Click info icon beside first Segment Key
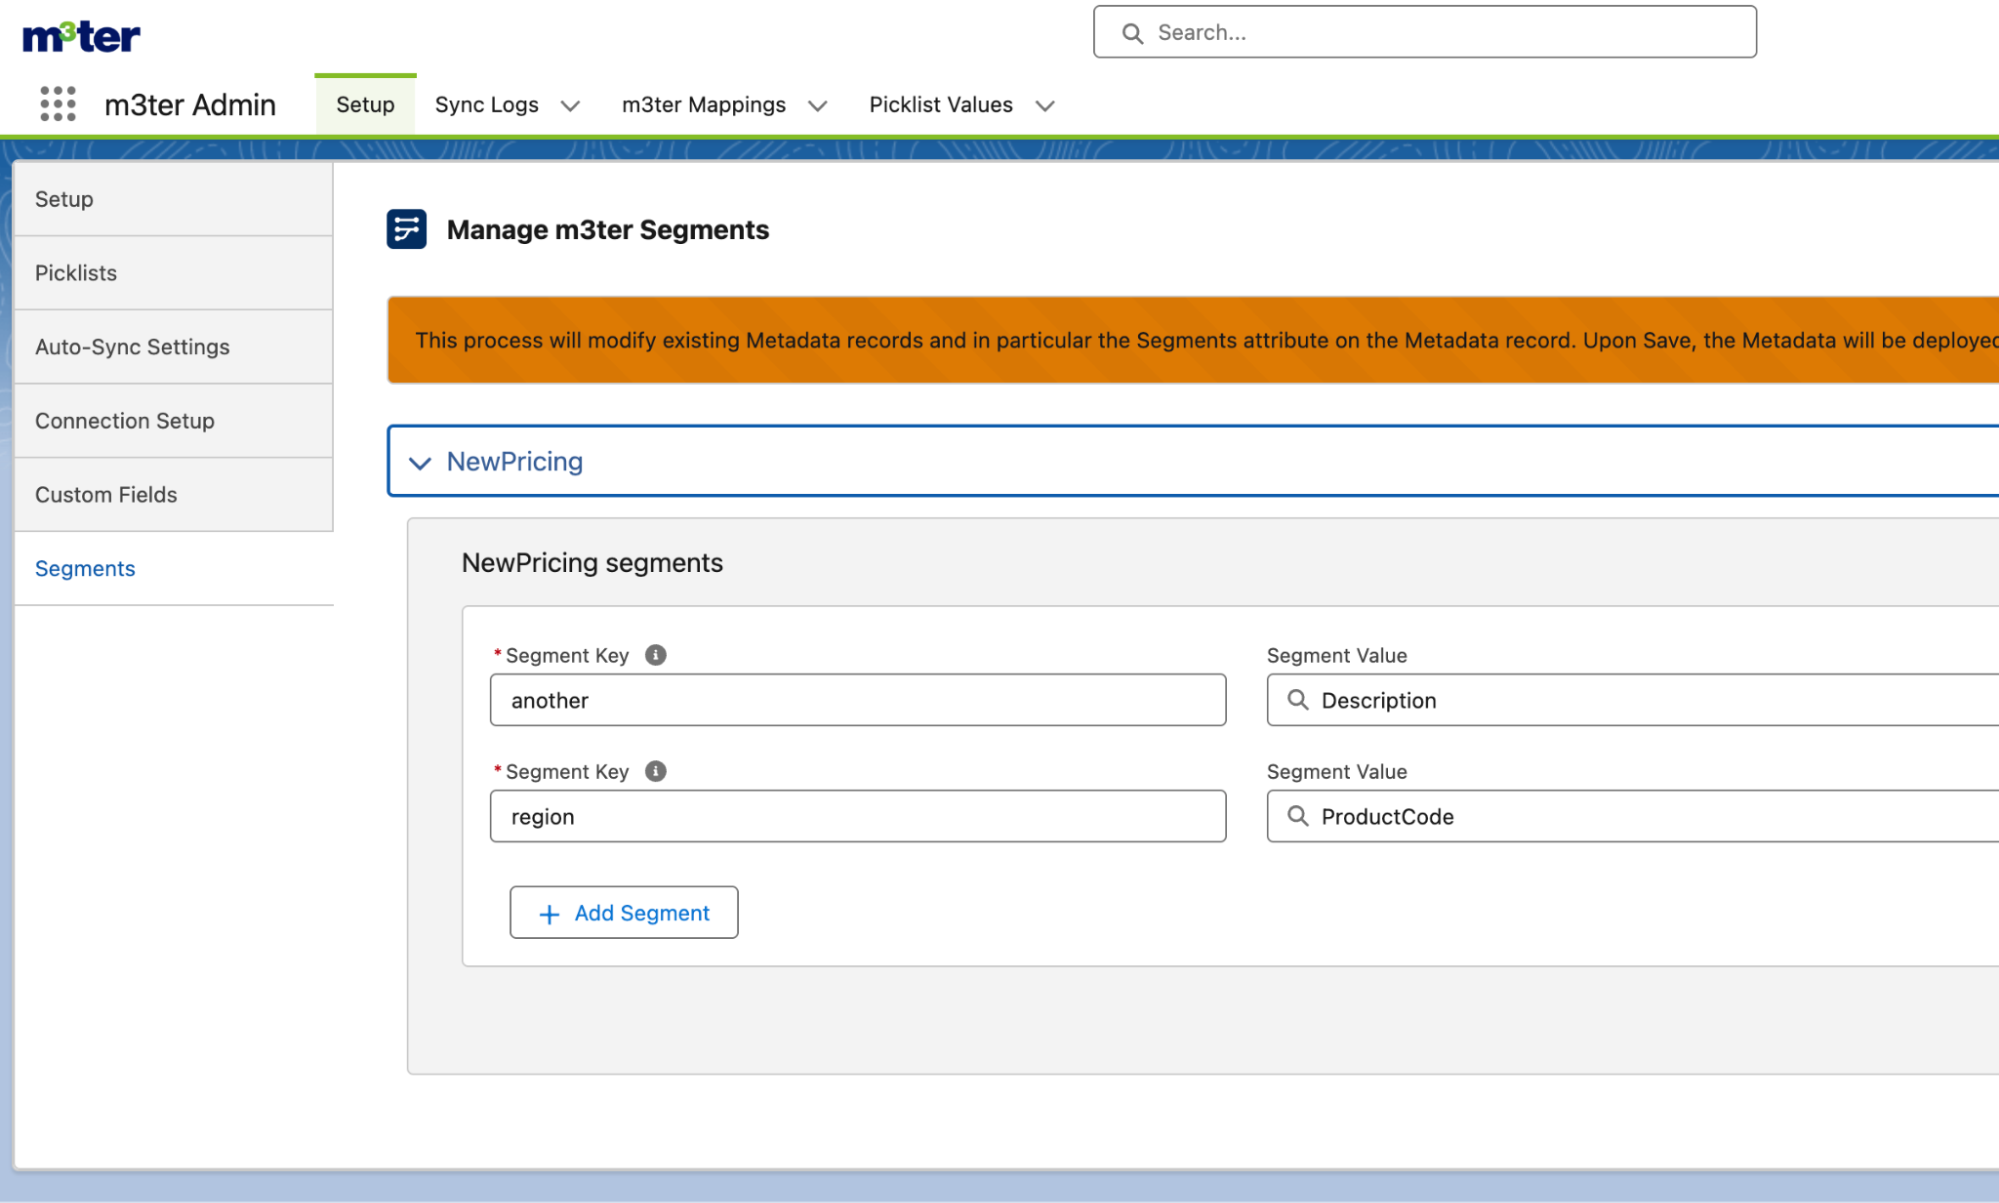Image resolution: width=1999 pixels, height=1203 pixels. point(655,655)
